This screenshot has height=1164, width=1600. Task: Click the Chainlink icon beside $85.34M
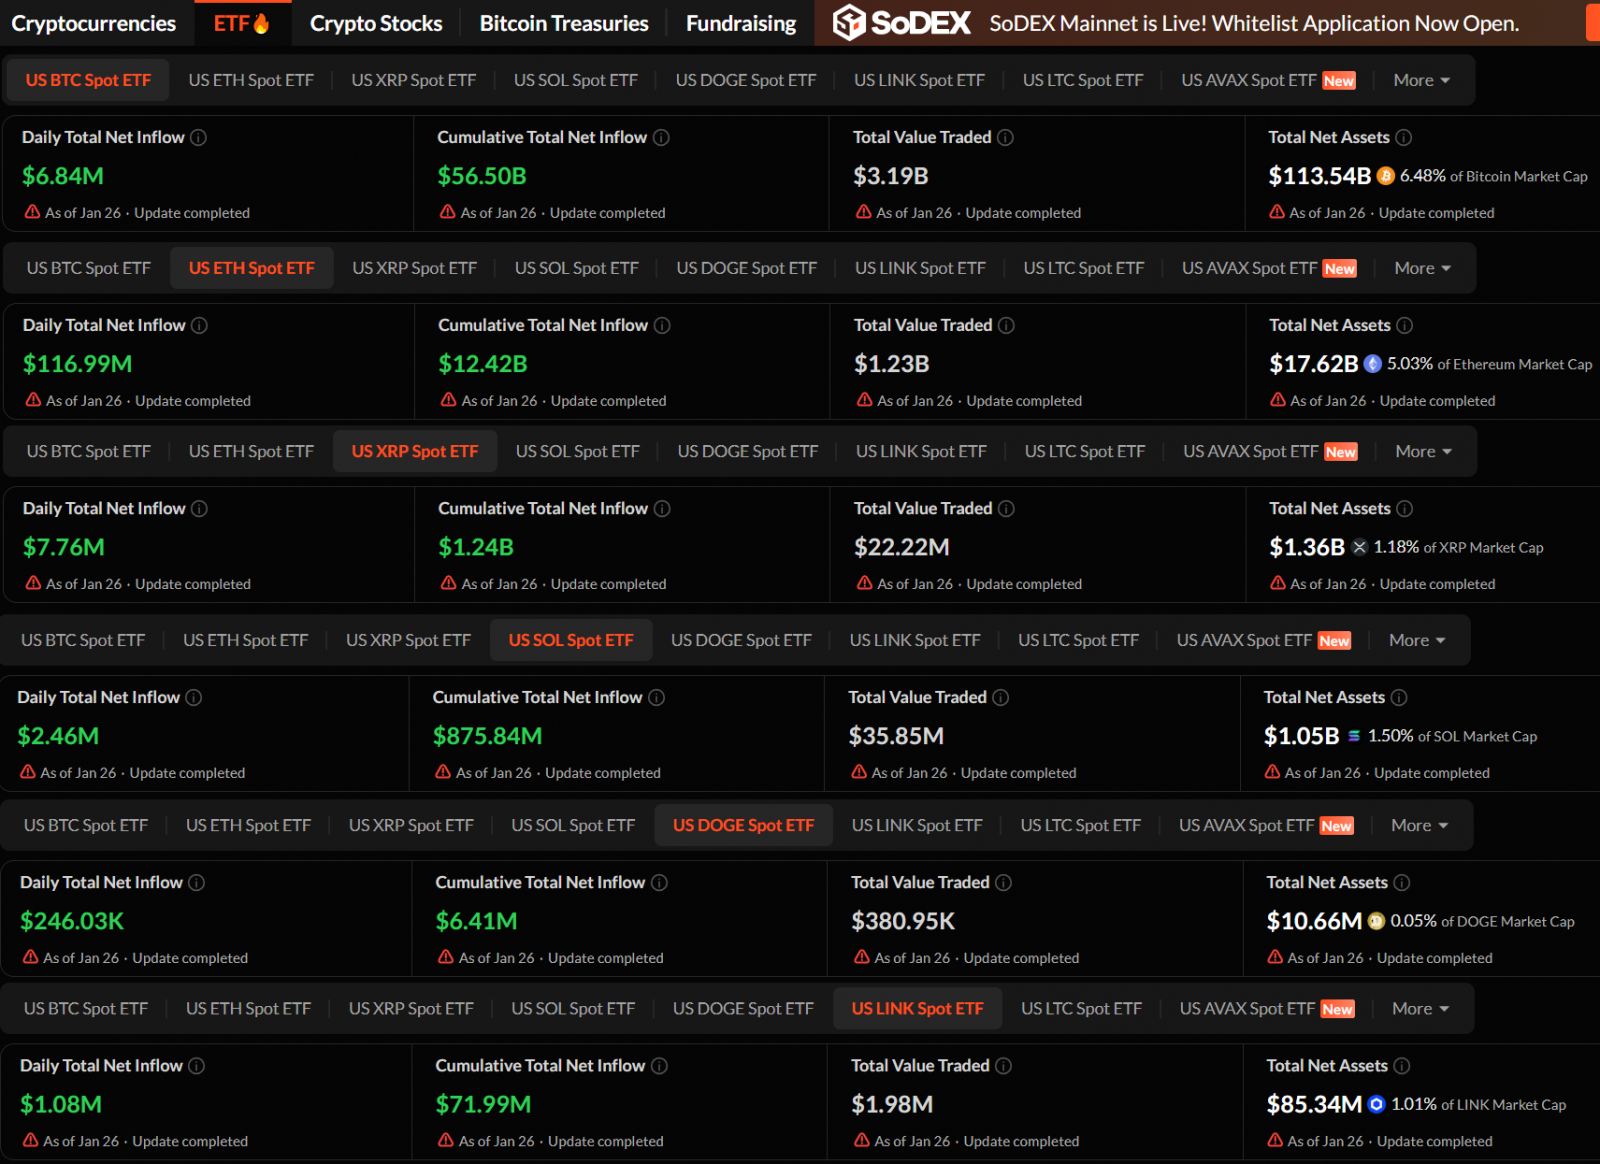click(1376, 1104)
